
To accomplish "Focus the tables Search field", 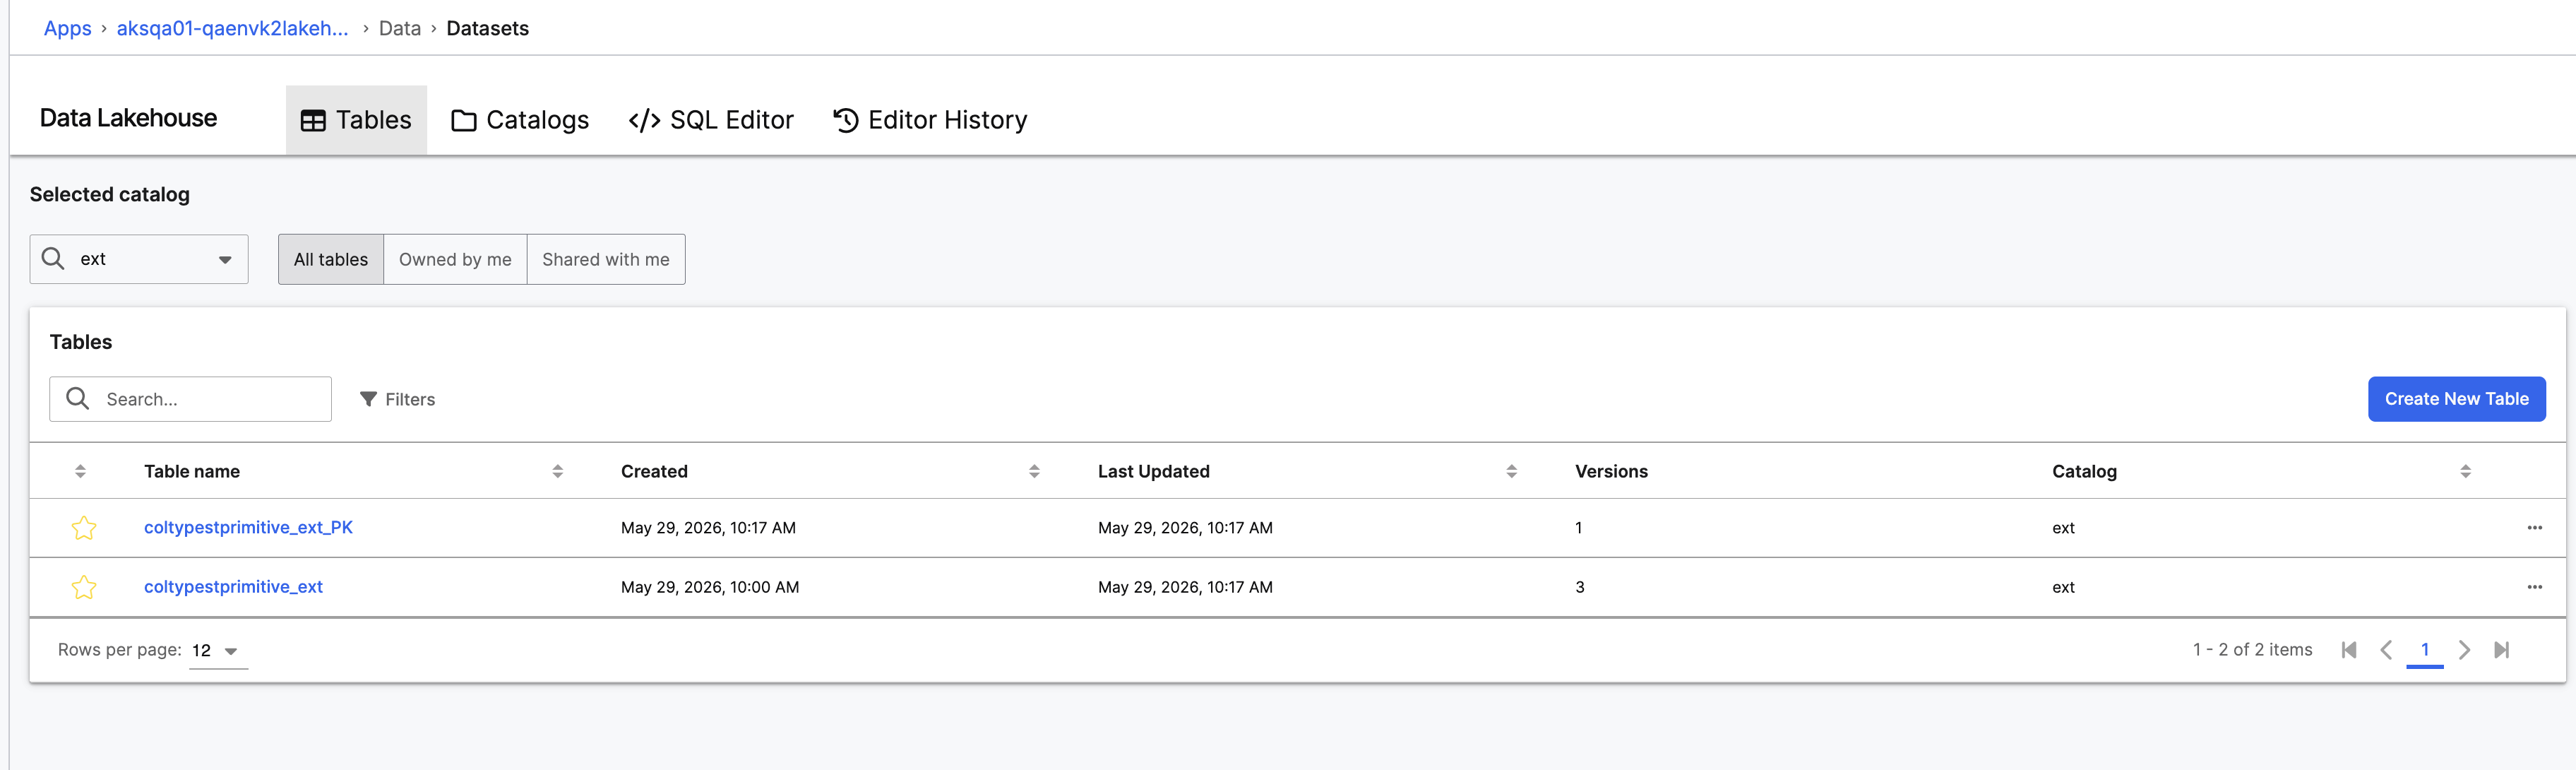I will click(x=190, y=399).
